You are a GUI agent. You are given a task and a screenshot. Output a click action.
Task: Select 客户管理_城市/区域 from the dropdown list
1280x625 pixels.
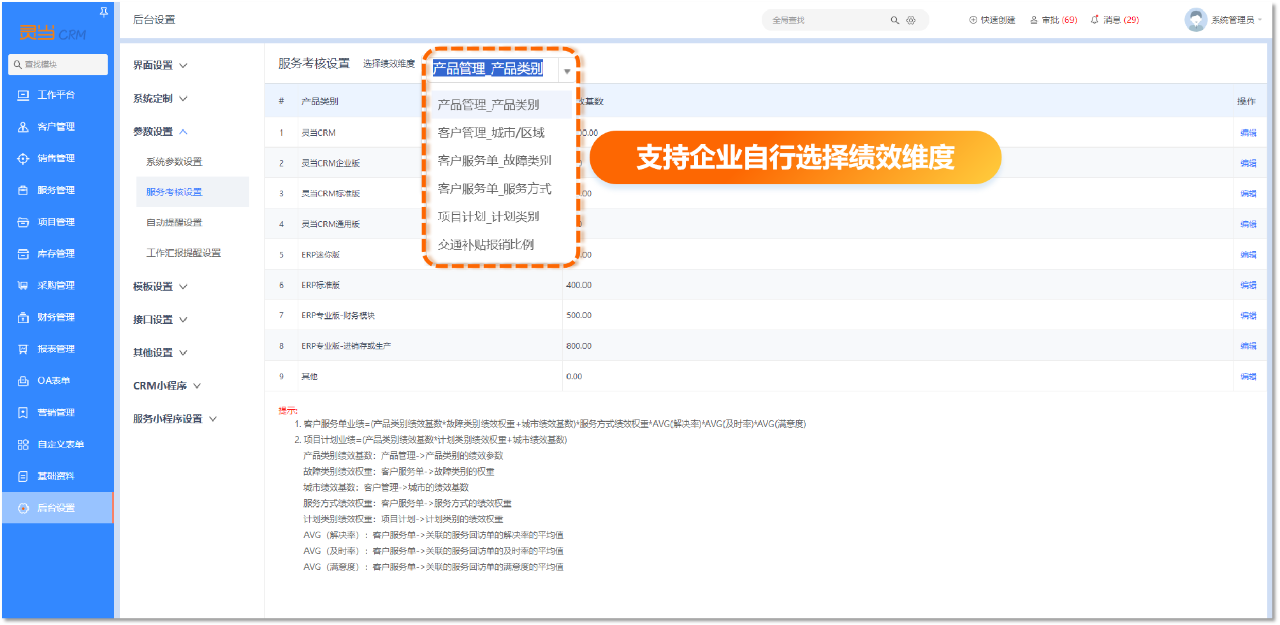[491, 132]
